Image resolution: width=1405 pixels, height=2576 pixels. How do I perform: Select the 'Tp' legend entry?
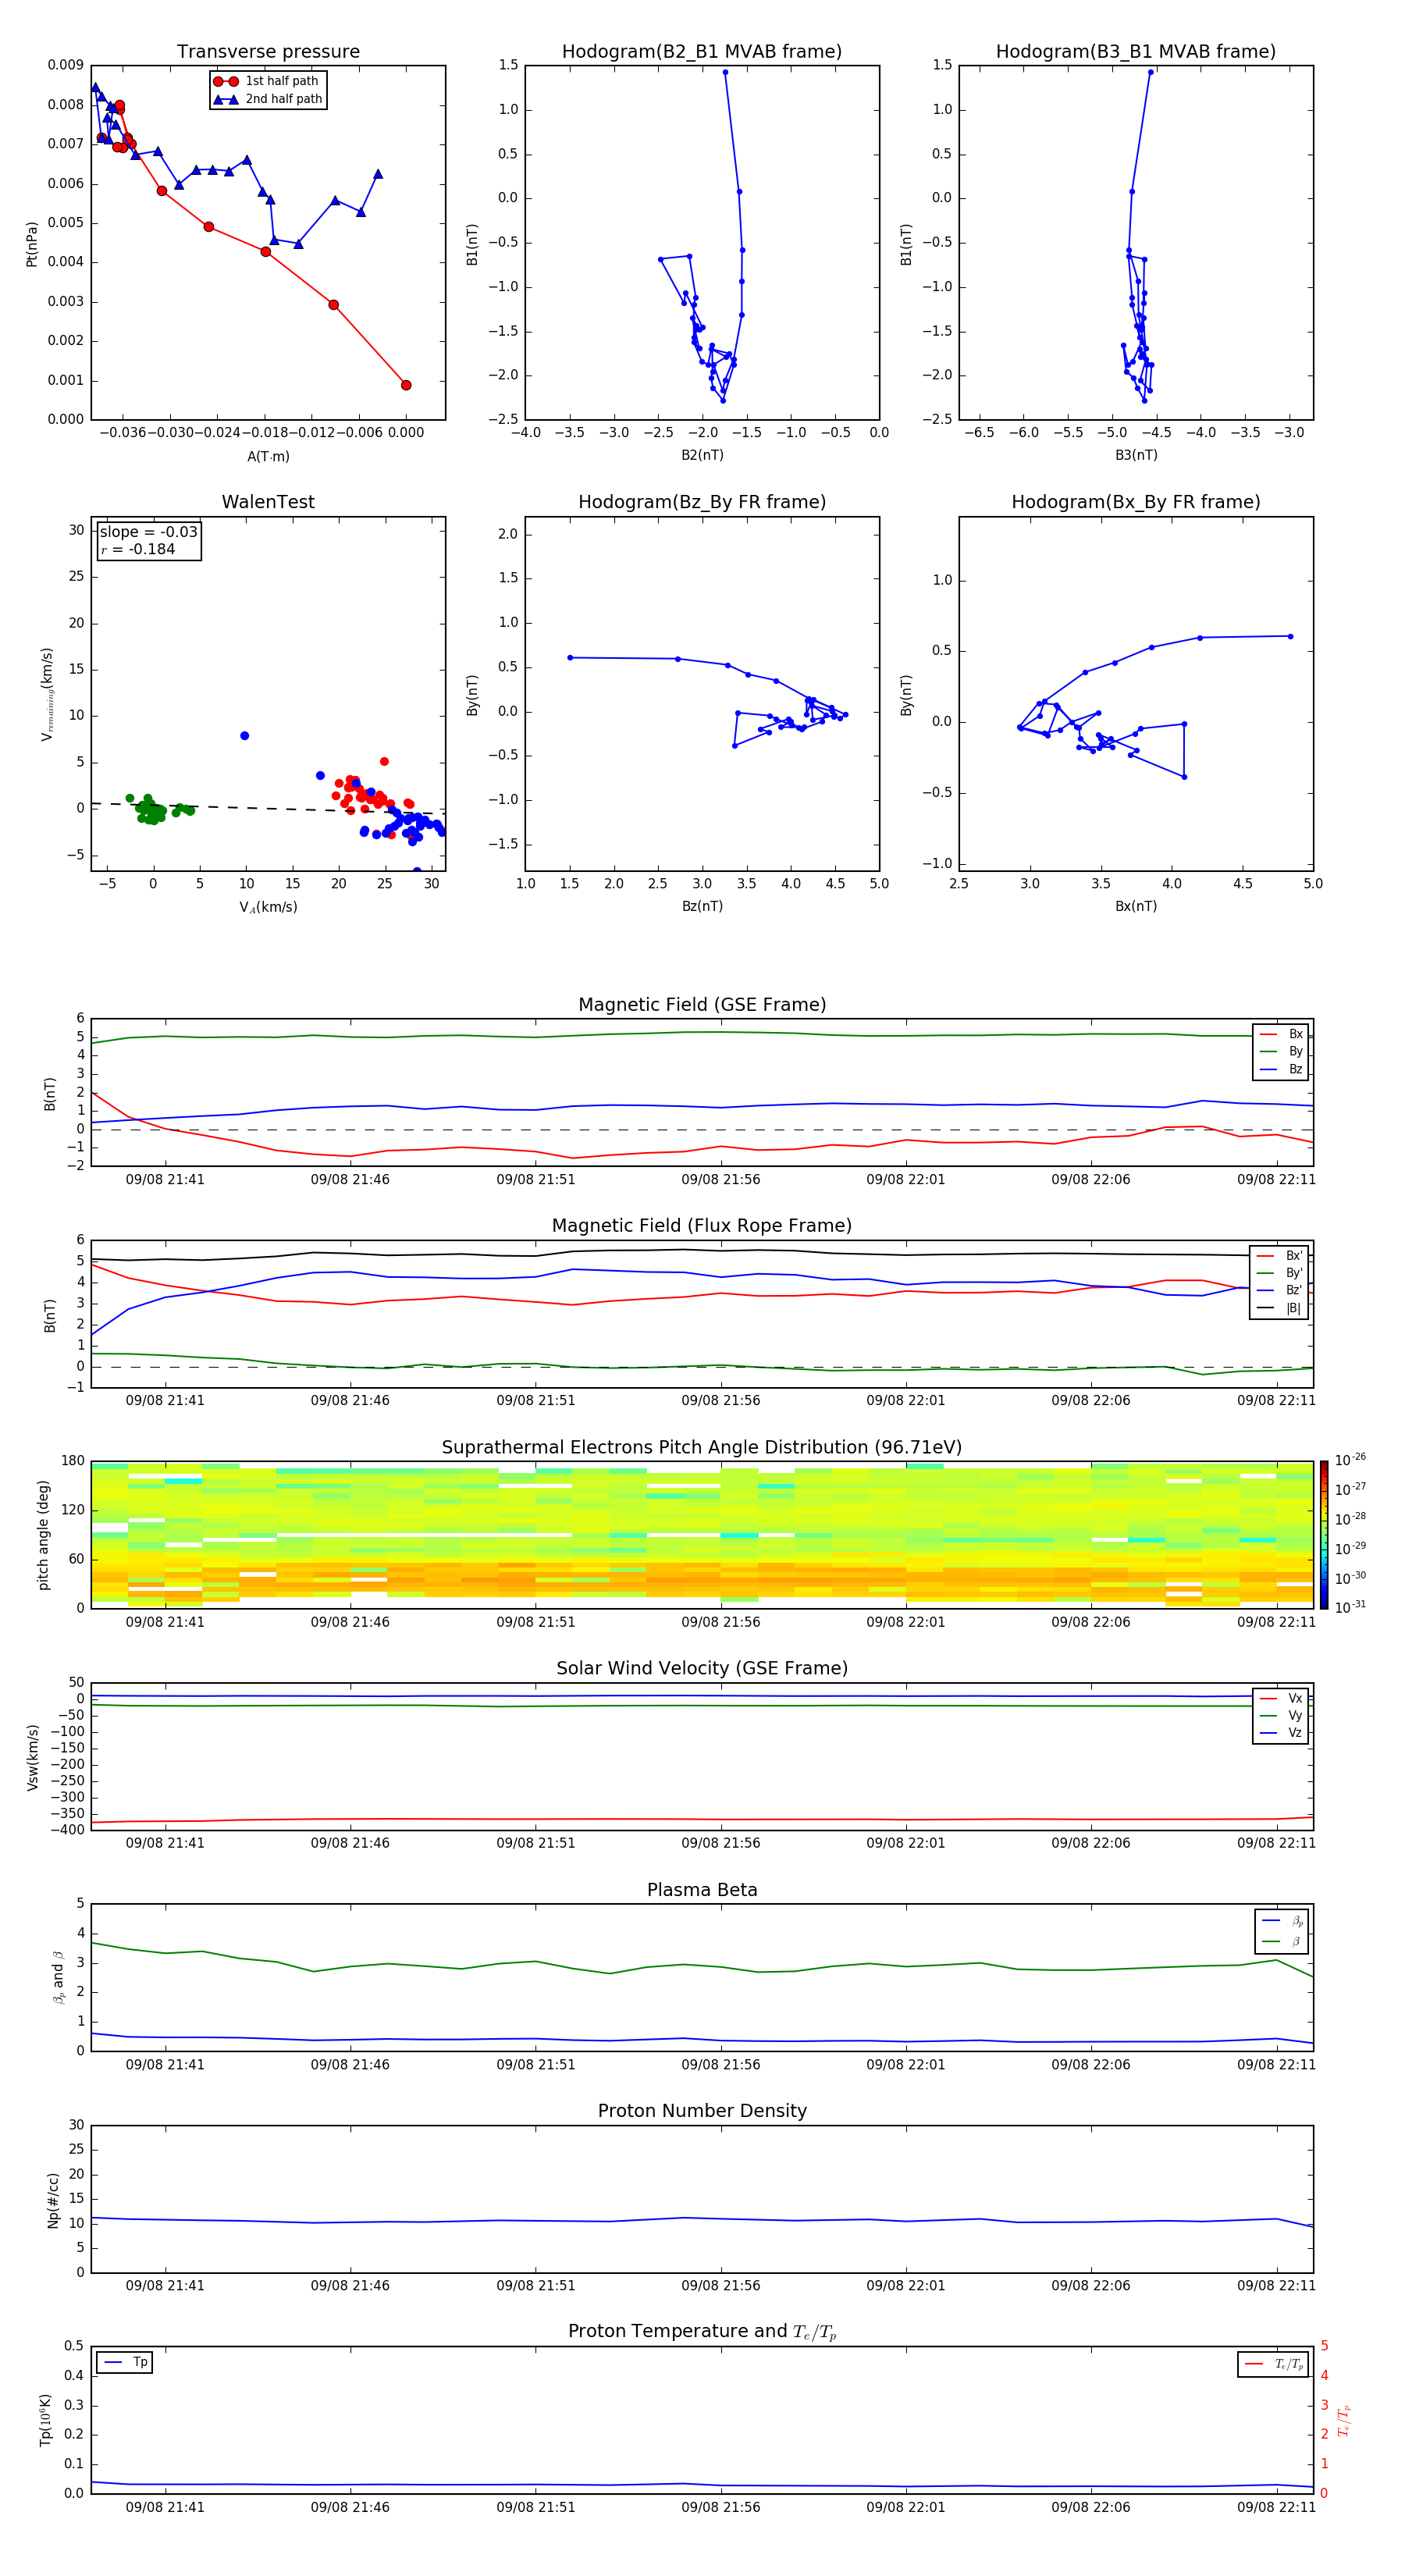pos(125,2363)
